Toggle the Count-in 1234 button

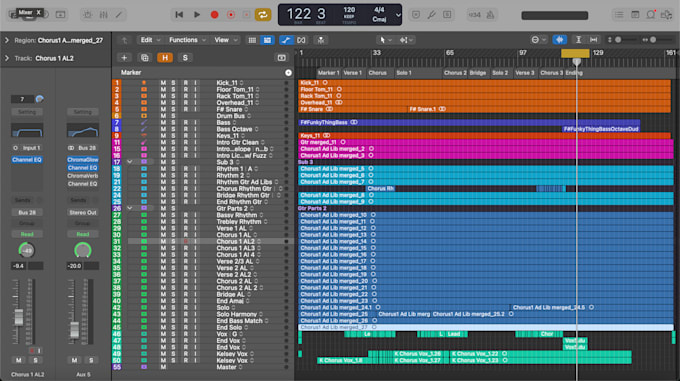474,15
